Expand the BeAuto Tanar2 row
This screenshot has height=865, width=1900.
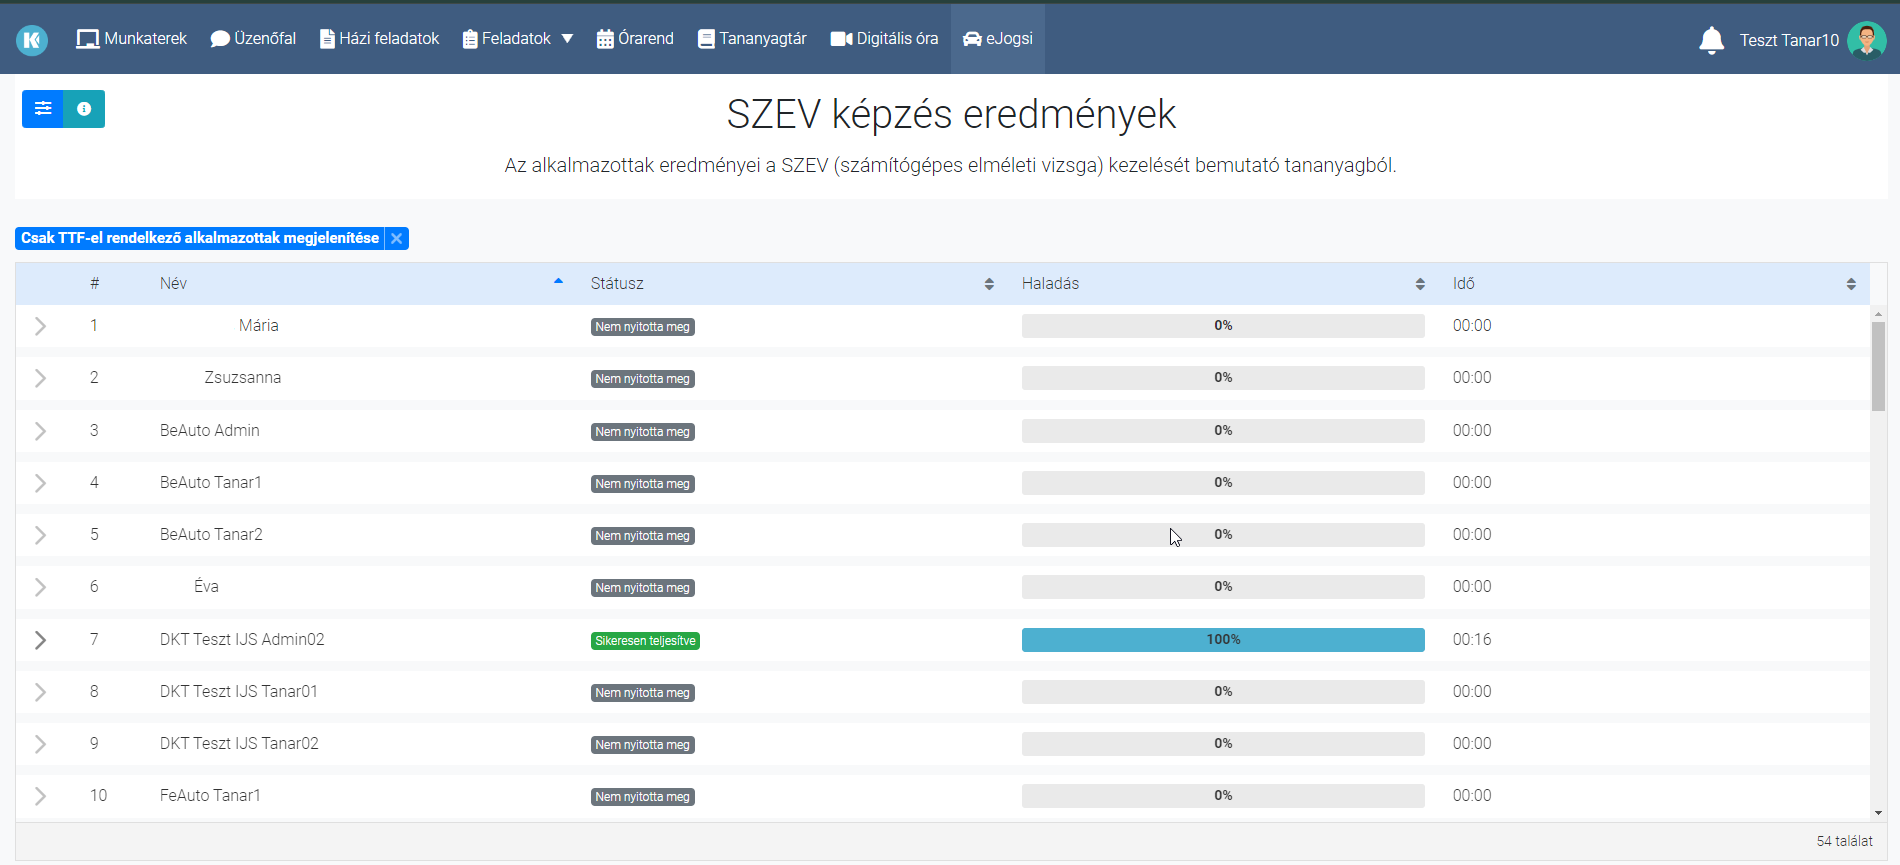[x=40, y=535]
